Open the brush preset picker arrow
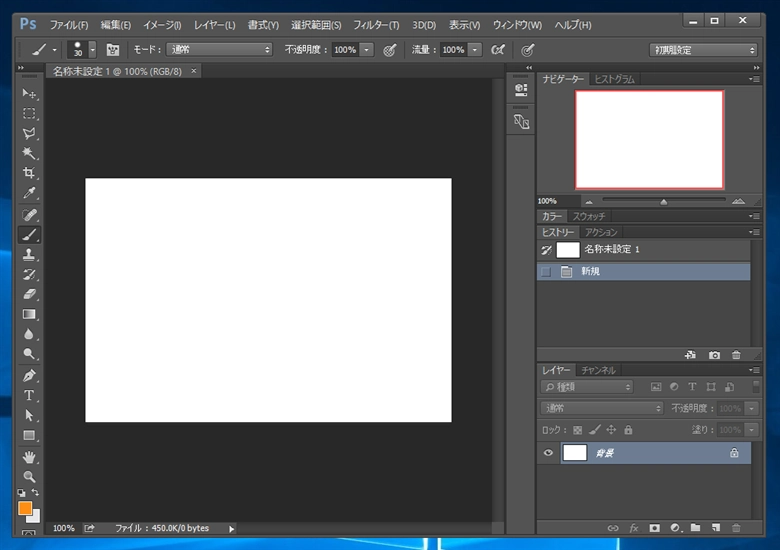780x550 pixels. pos(93,50)
